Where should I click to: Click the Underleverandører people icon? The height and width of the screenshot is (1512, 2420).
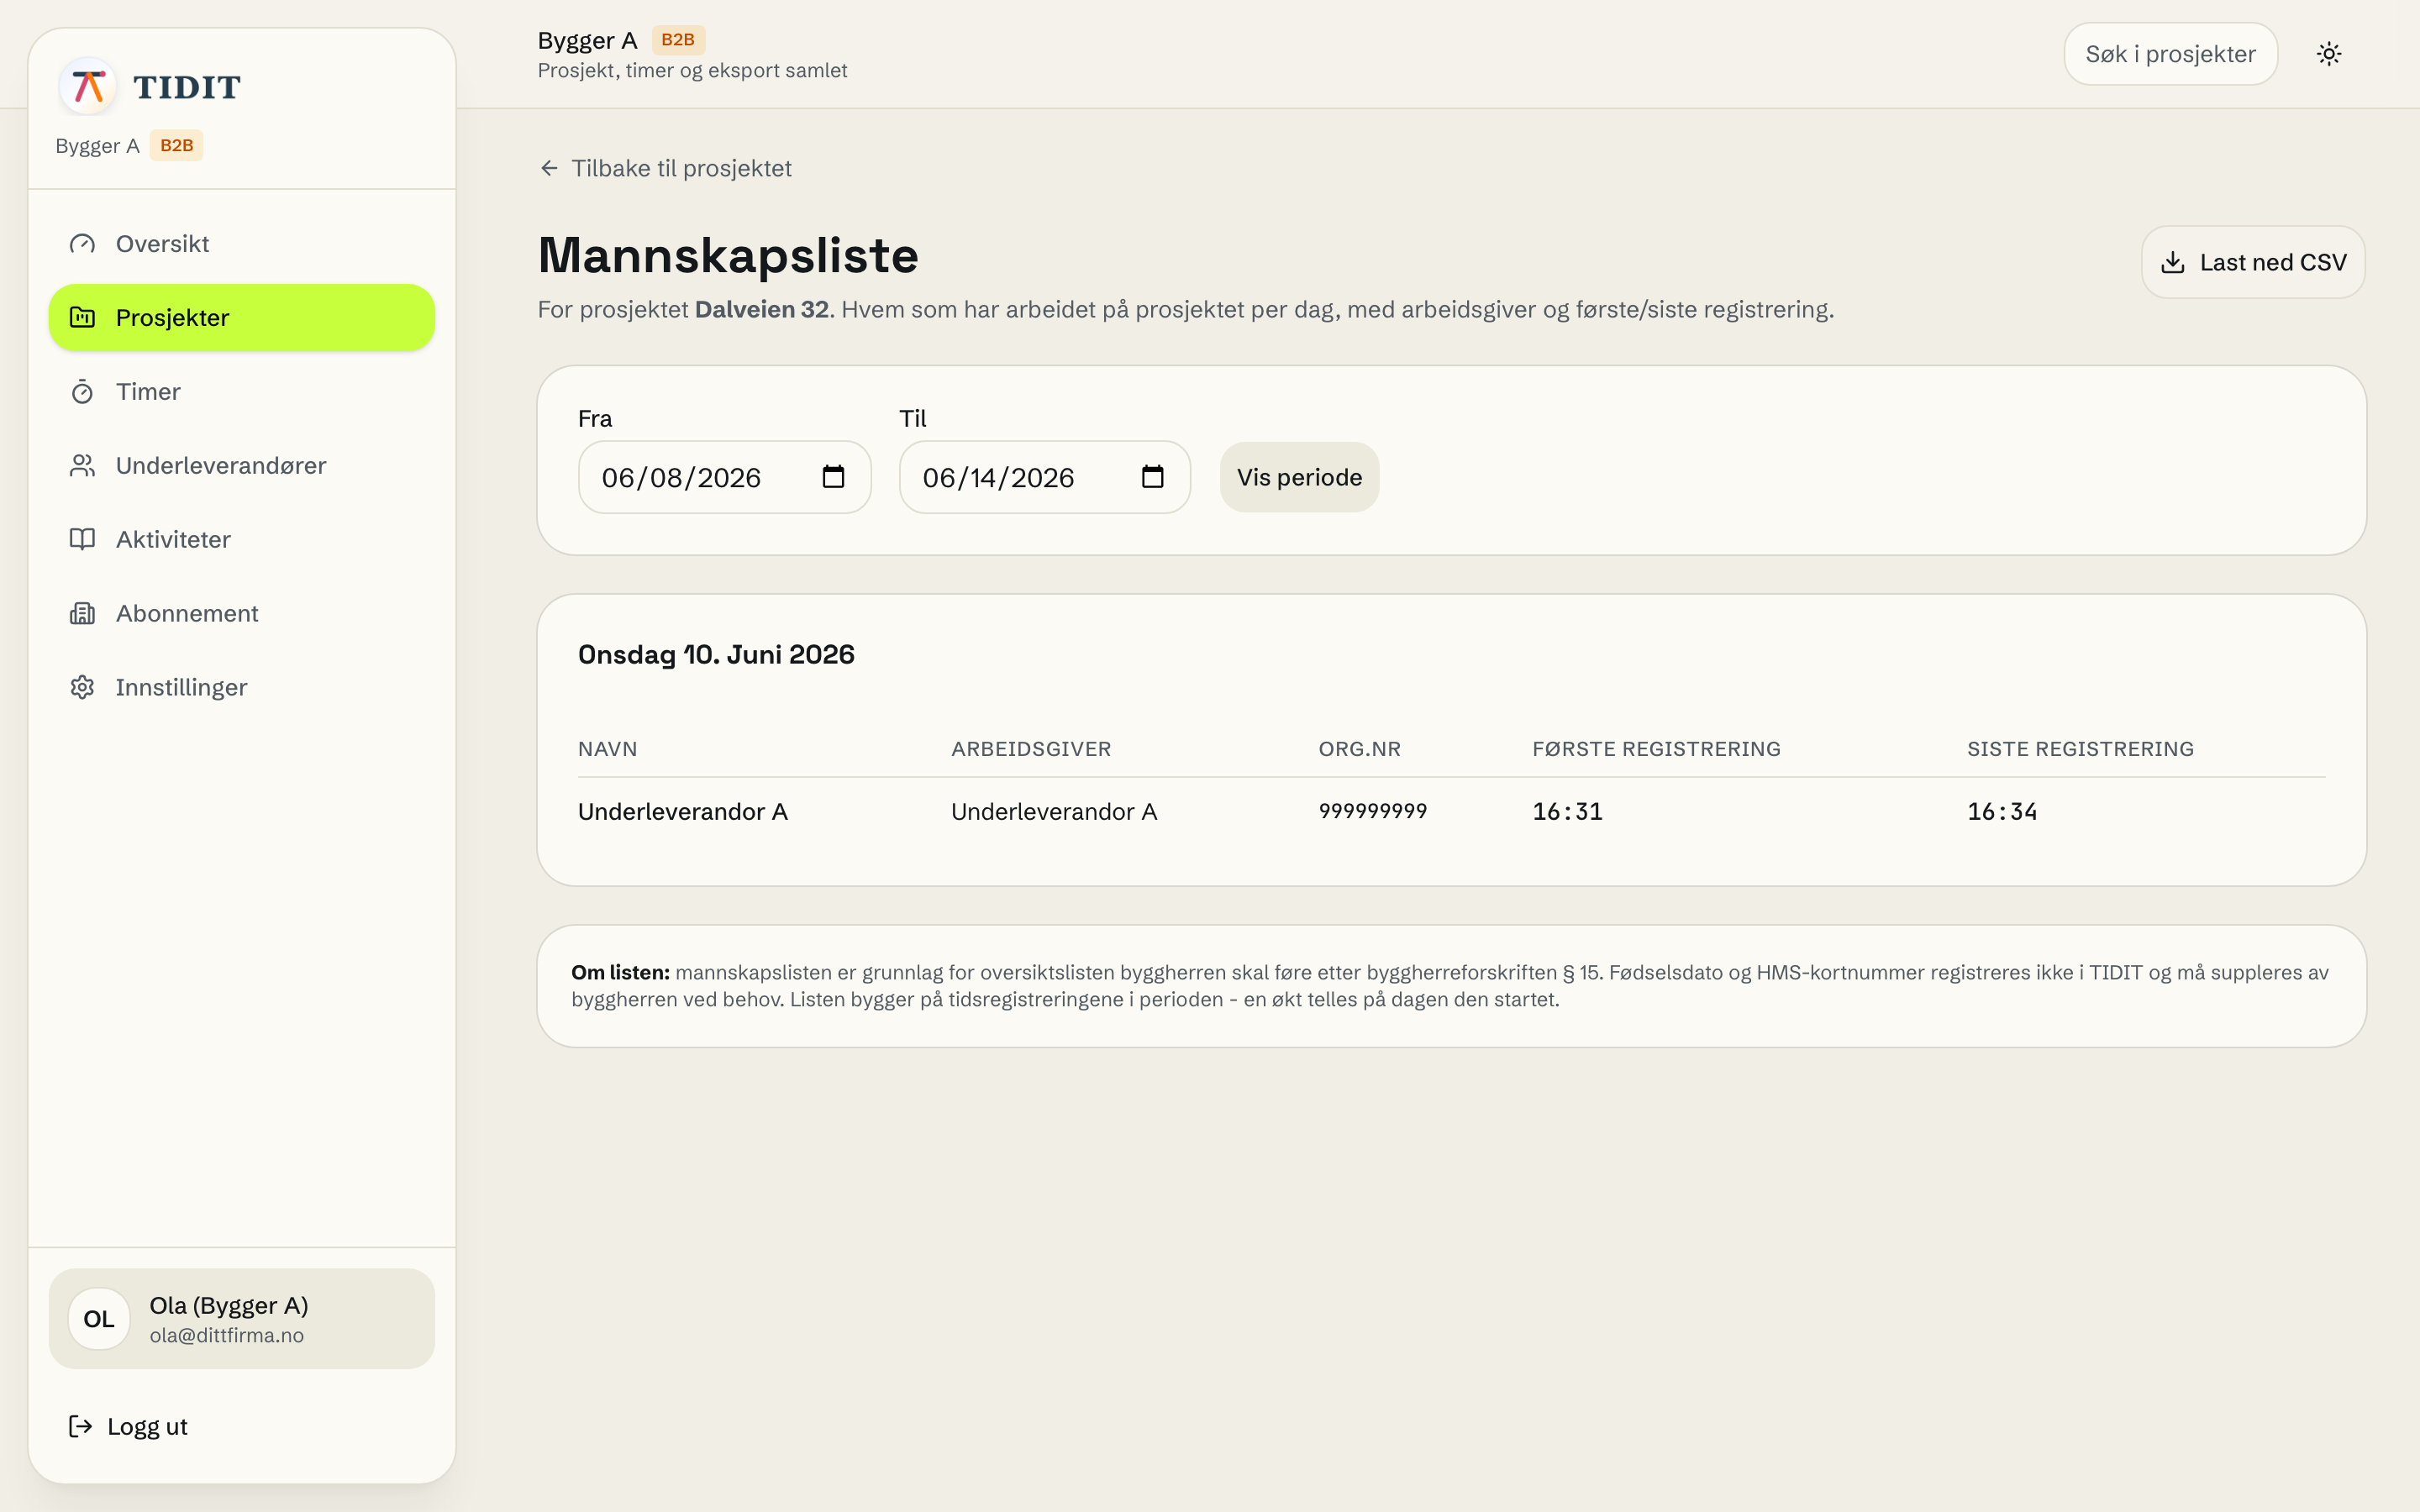tap(82, 466)
